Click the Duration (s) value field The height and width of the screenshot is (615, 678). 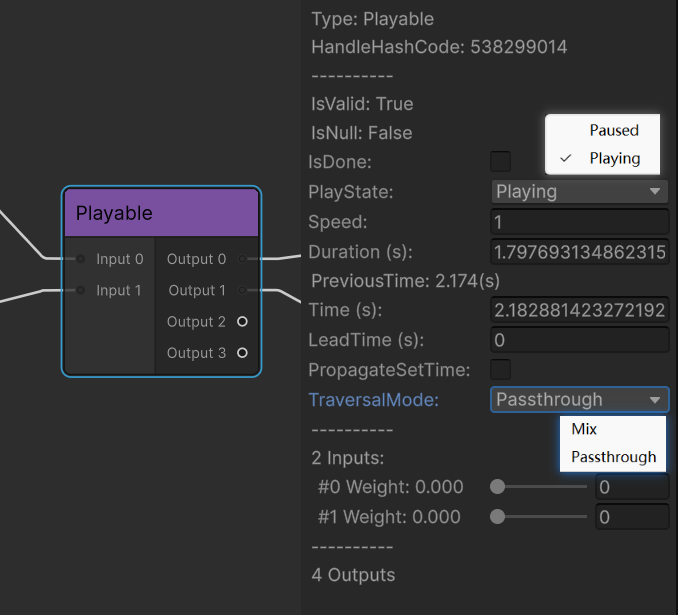click(579, 252)
